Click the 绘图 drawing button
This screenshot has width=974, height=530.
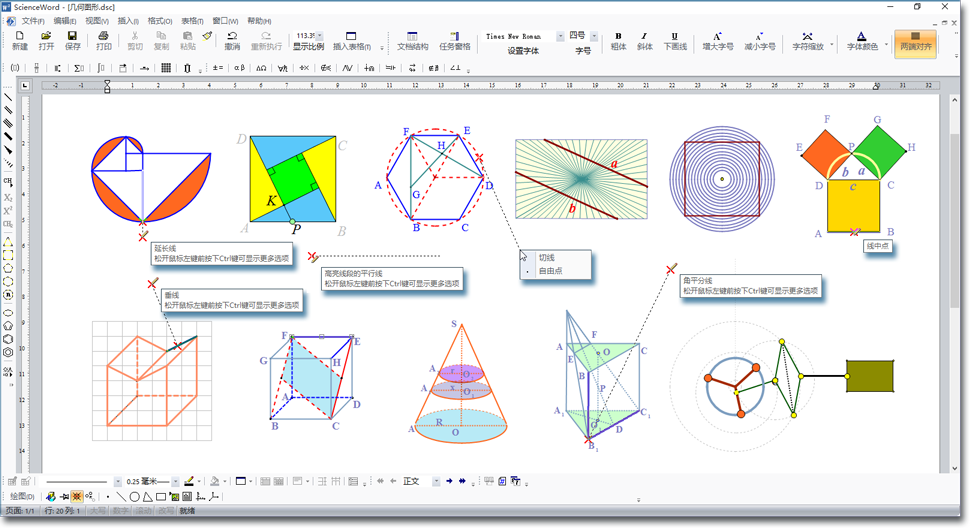coord(22,496)
